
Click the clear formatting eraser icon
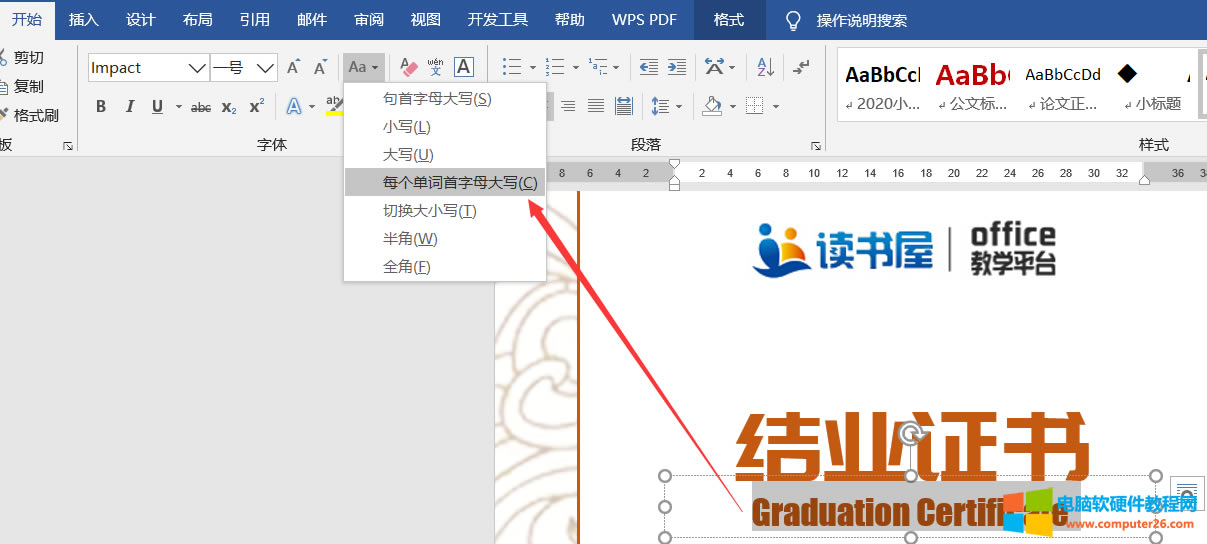tap(408, 67)
